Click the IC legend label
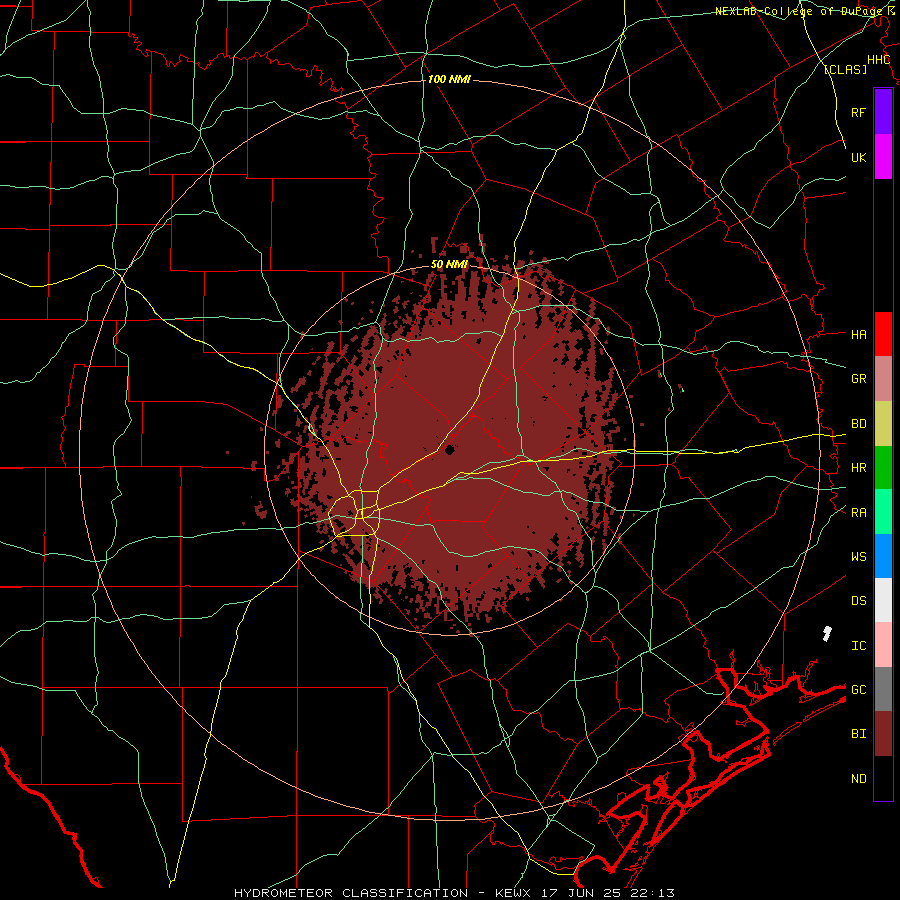Screen dimensions: 900x900 [858, 645]
